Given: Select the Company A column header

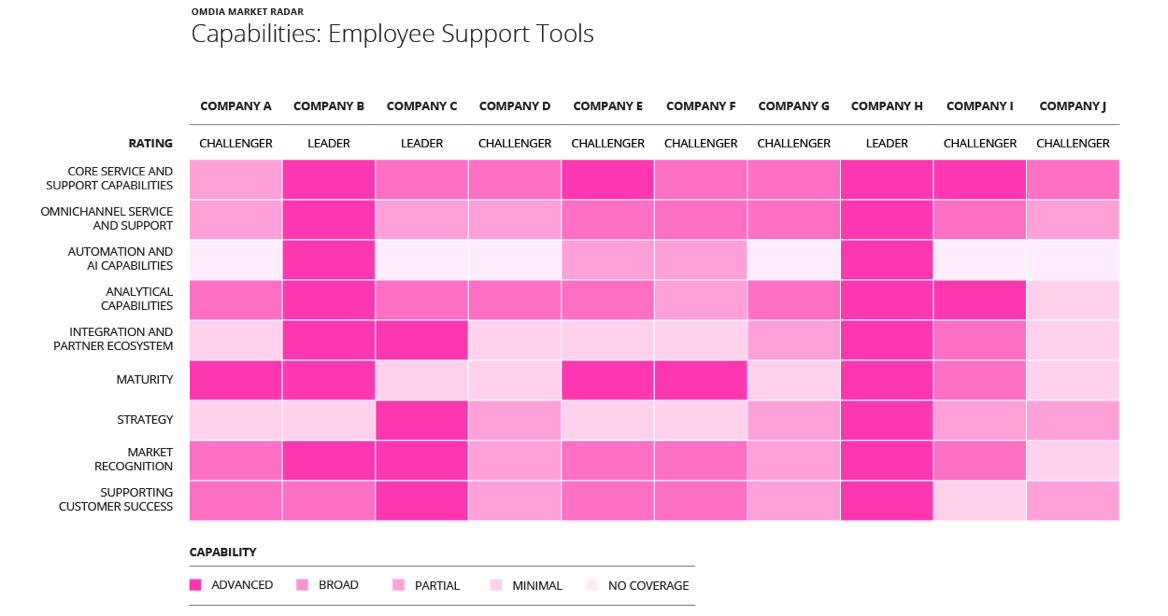Looking at the screenshot, I should pyautogui.click(x=236, y=106).
